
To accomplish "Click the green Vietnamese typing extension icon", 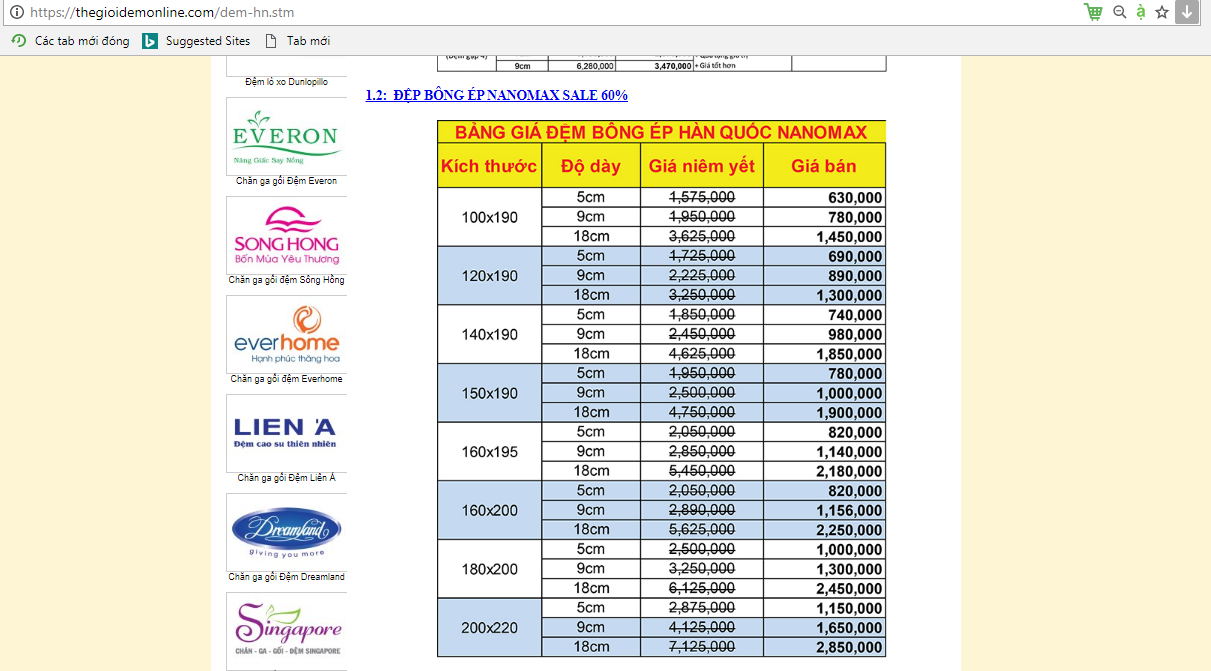I will point(1140,12).
